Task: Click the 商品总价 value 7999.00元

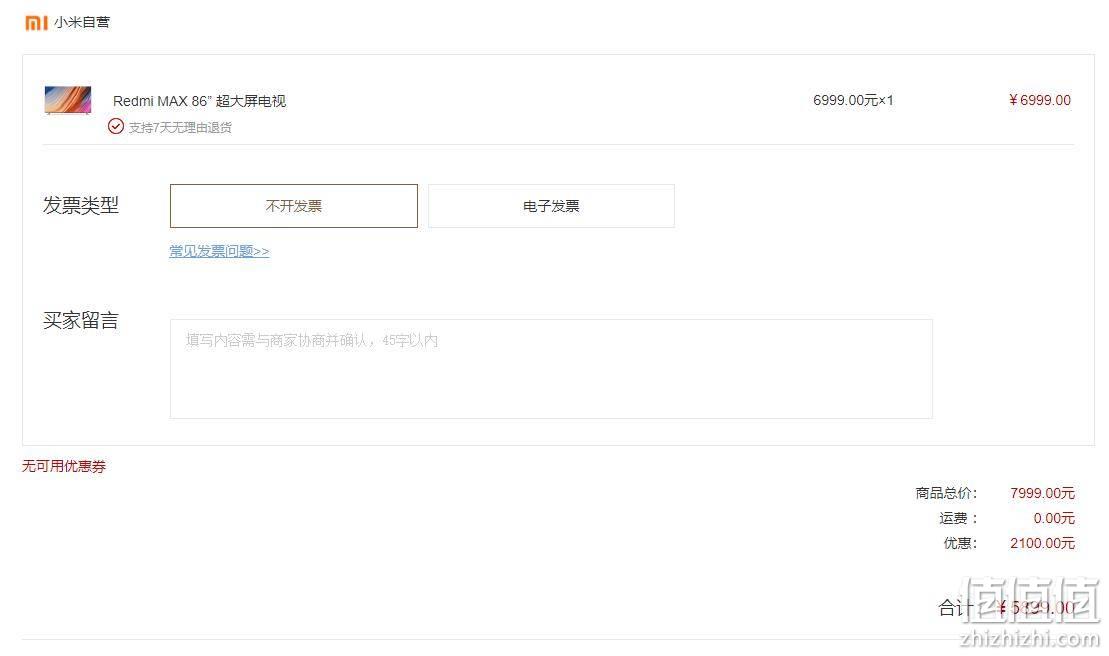Action: tap(1043, 493)
